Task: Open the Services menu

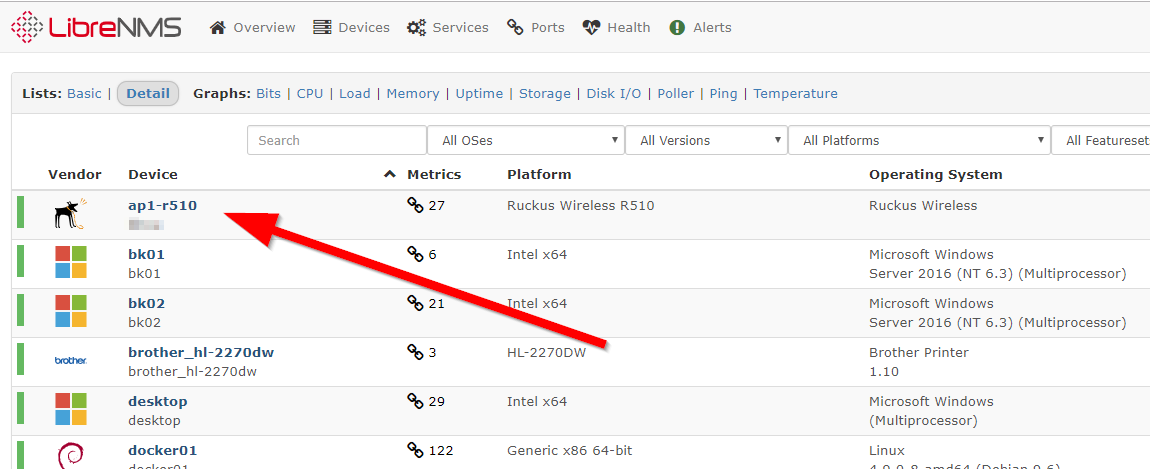Action: pyautogui.click(x=447, y=27)
